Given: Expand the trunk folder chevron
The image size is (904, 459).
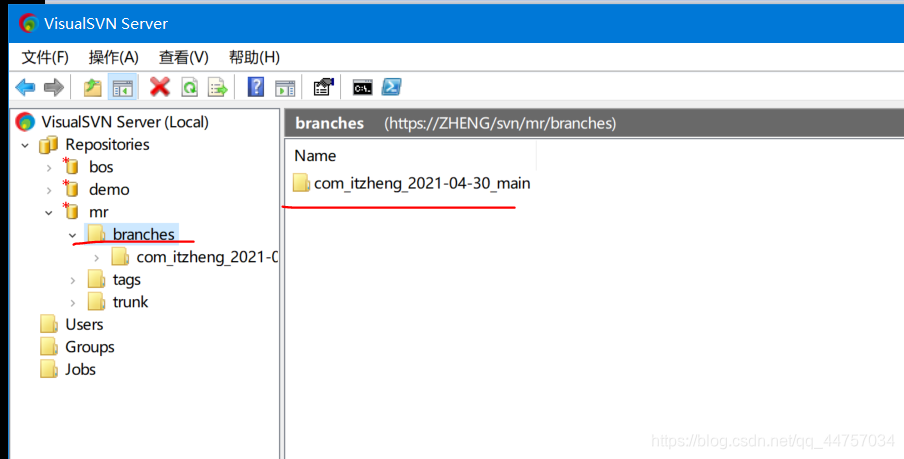Looking at the screenshot, I should click(x=73, y=303).
